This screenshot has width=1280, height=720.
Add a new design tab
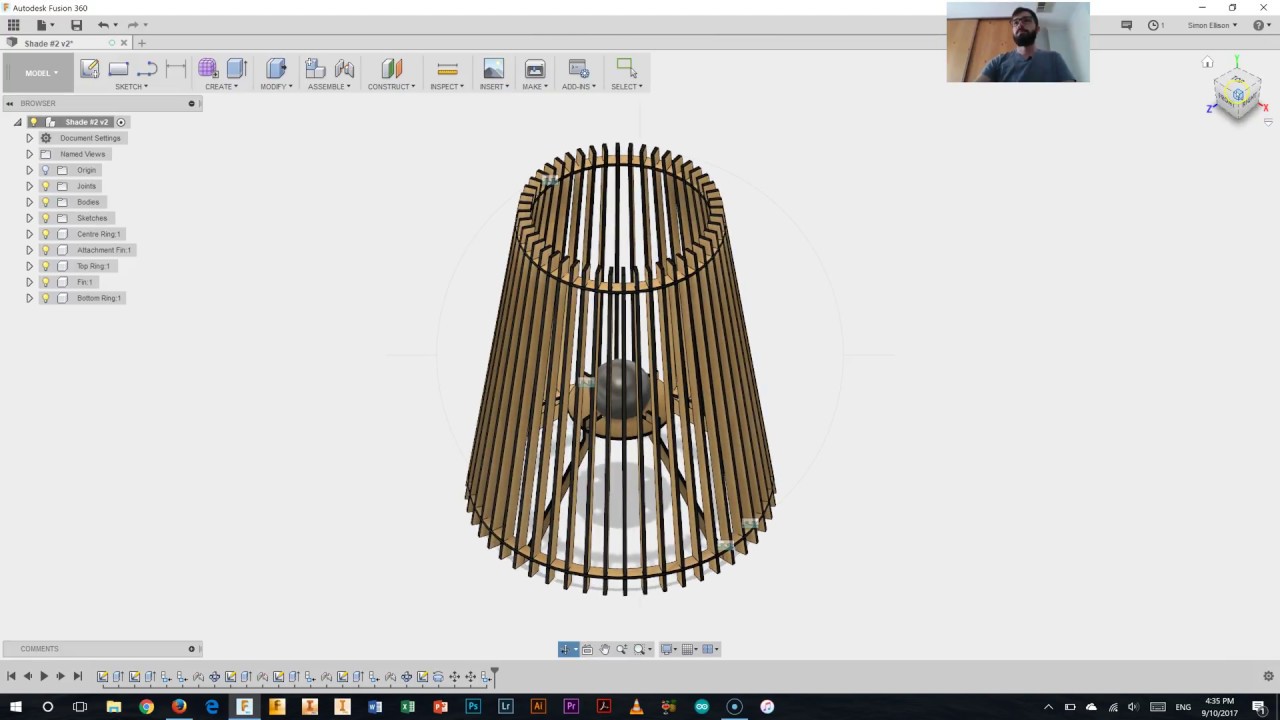pos(141,43)
